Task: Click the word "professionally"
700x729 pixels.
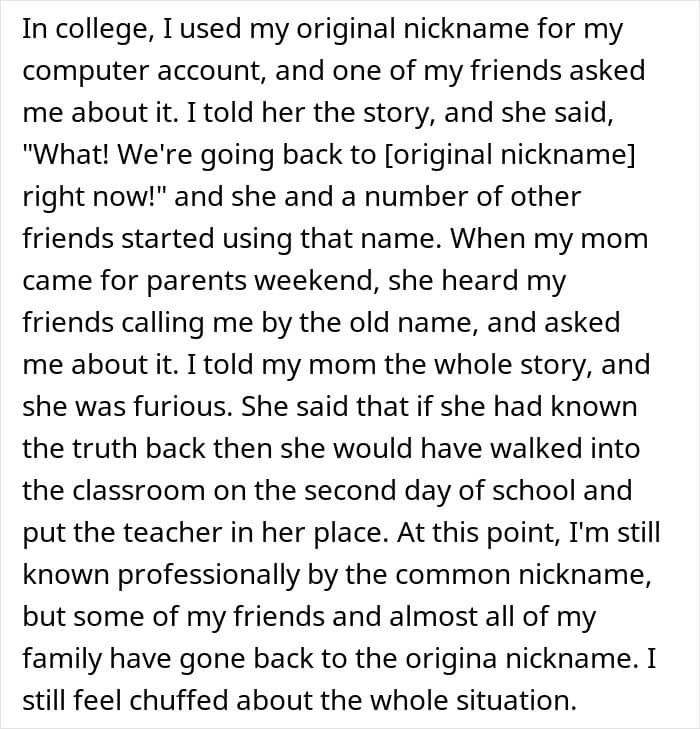Action: point(208,575)
